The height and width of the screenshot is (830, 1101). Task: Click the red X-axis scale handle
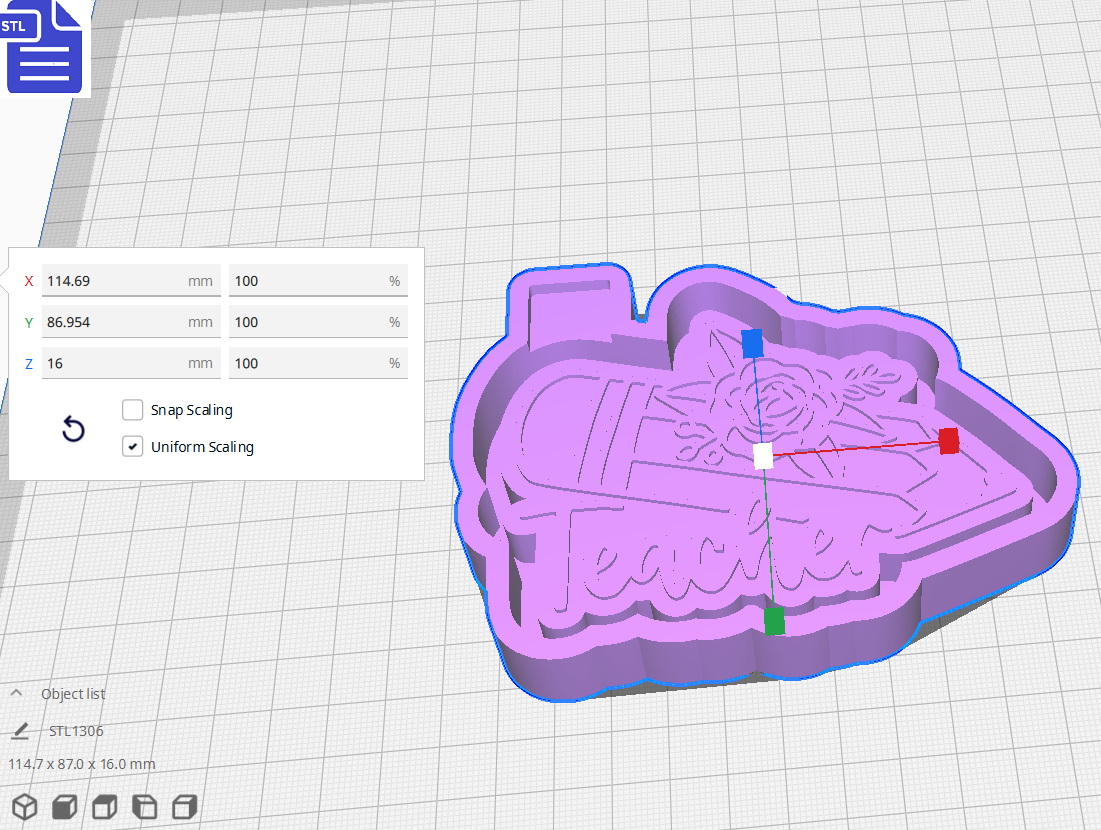948,441
